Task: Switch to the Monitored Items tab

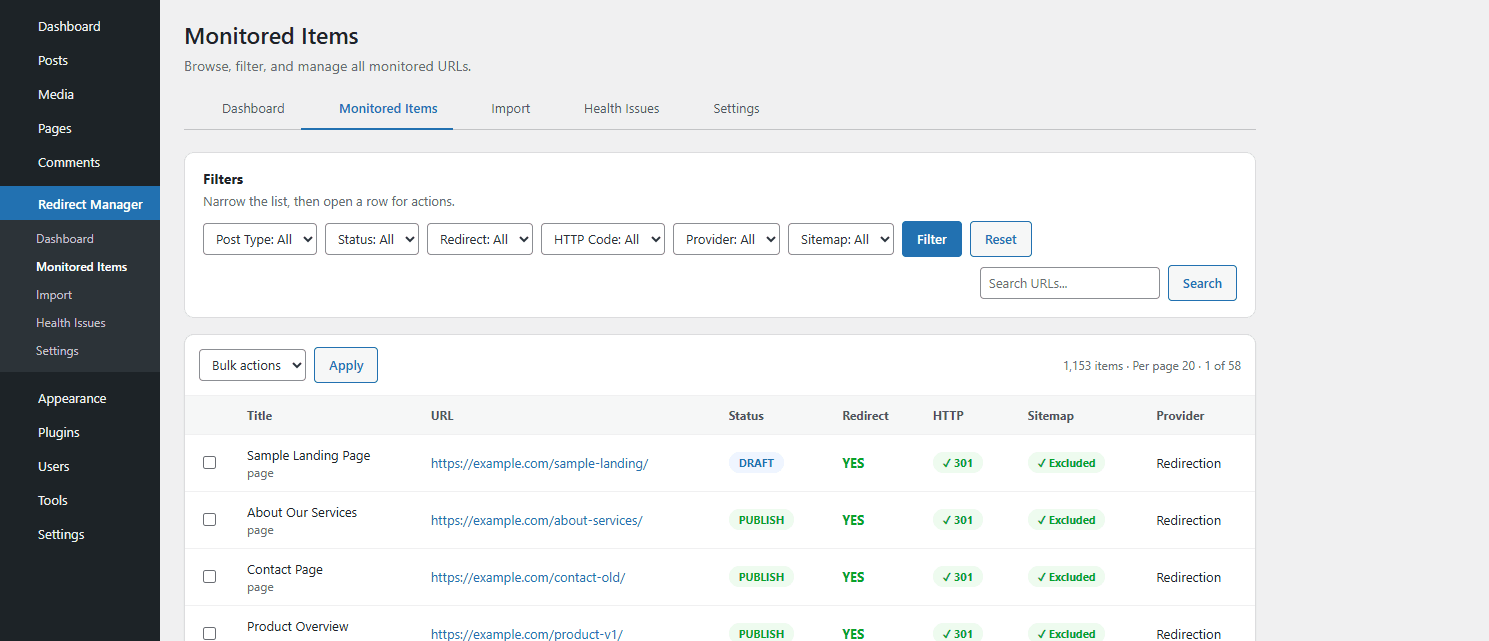Action: [388, 108]
